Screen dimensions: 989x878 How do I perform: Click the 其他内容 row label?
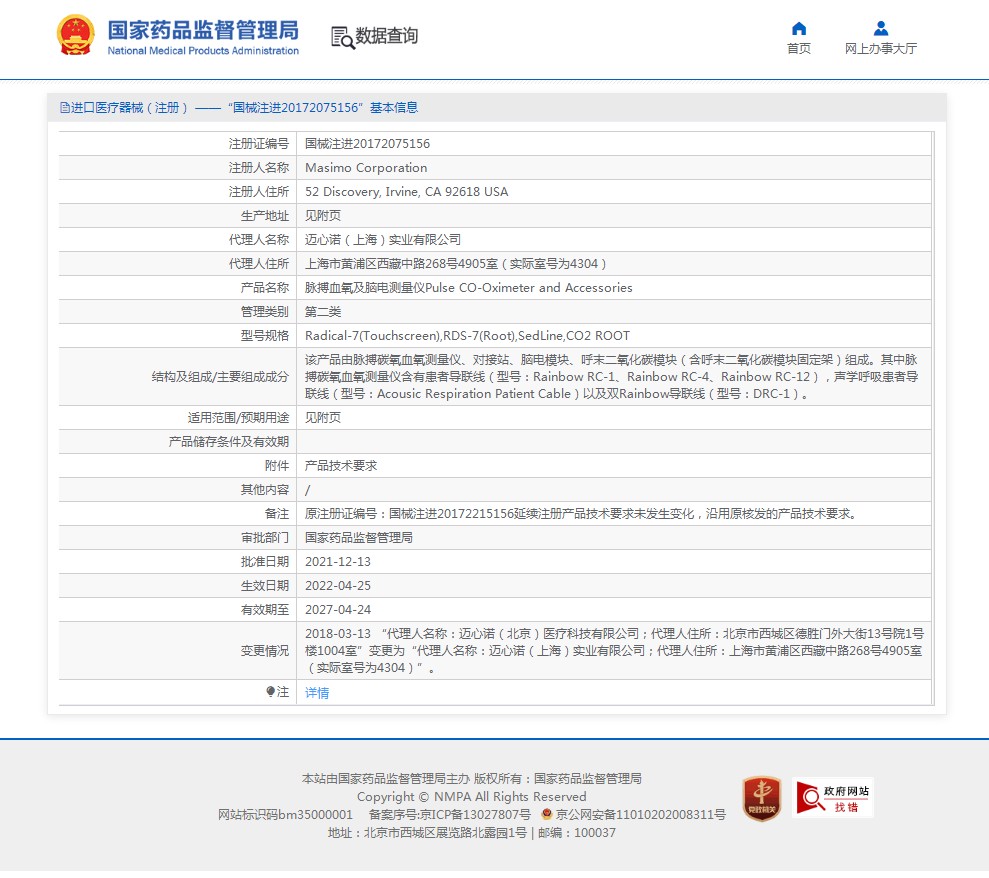[x=265, y=489]
